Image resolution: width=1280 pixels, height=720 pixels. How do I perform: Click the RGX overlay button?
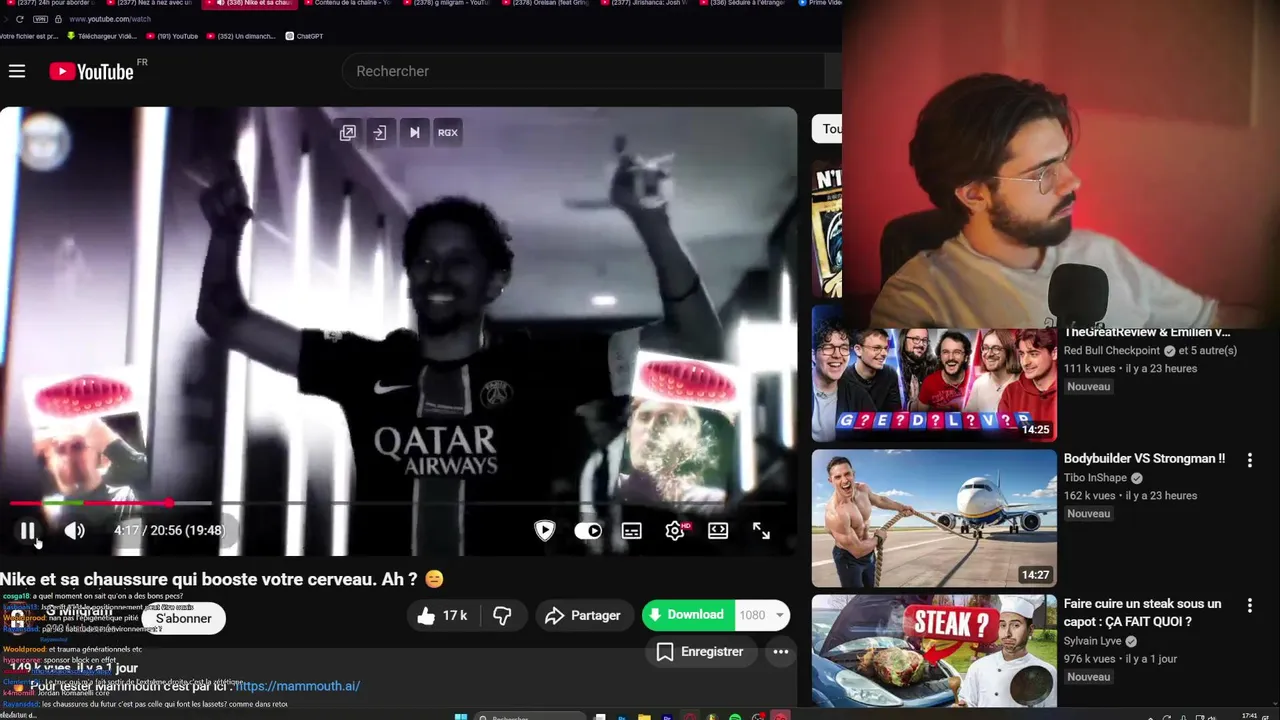coord(448,132)
